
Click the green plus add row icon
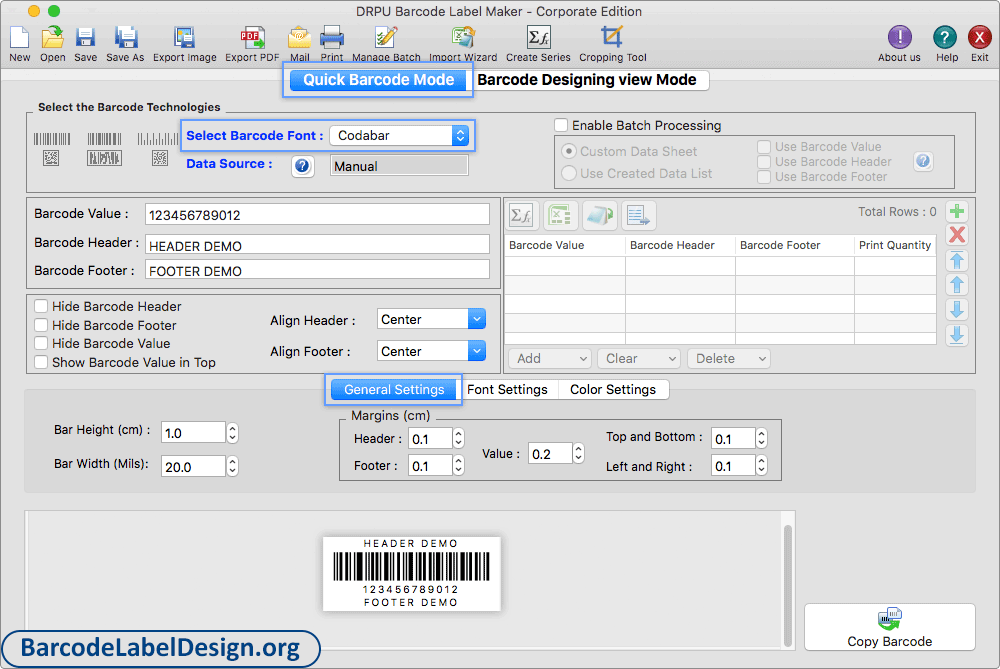pos(957,212)
